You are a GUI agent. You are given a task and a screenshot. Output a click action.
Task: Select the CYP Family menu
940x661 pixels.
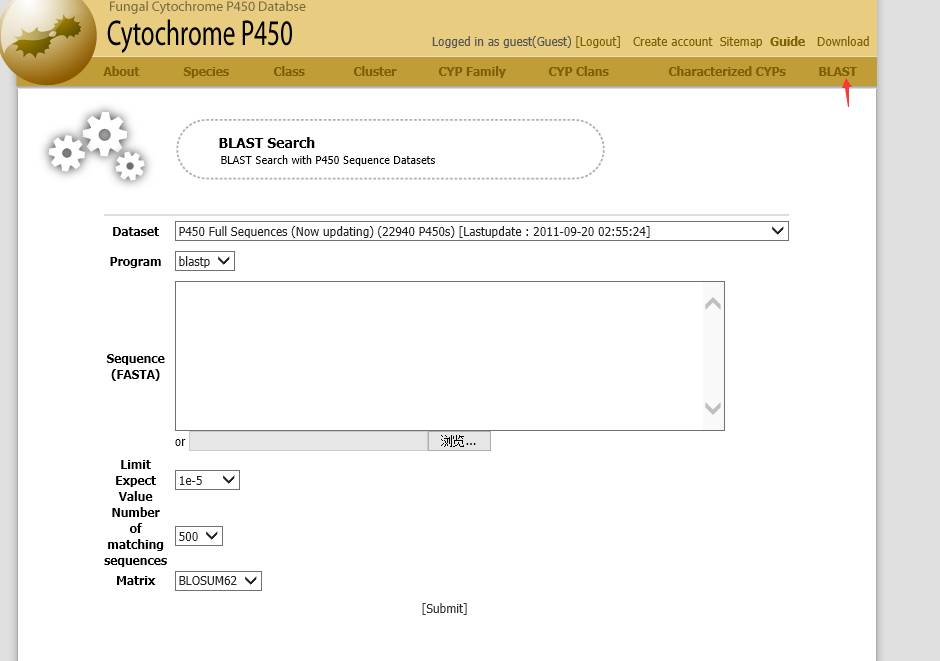(x=472, y=71)
